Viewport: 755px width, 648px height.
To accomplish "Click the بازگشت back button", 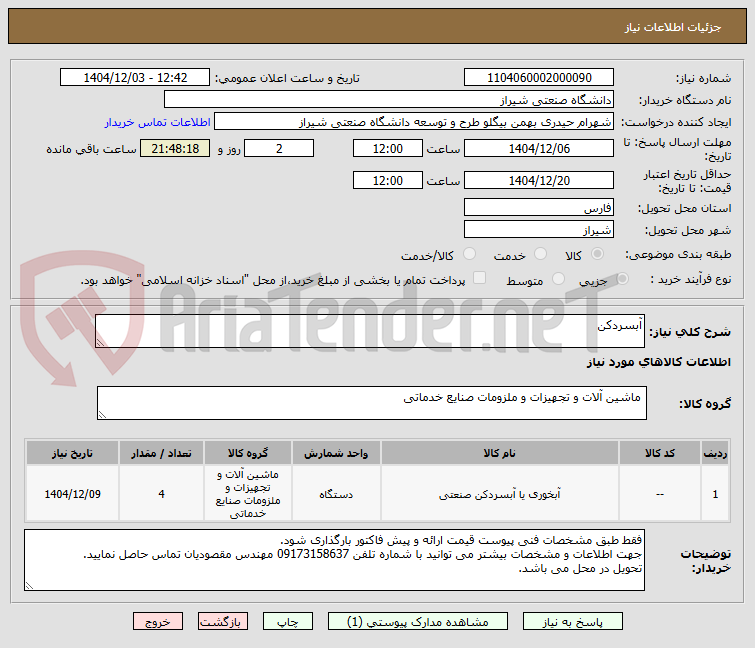I will tap(222, 621).
